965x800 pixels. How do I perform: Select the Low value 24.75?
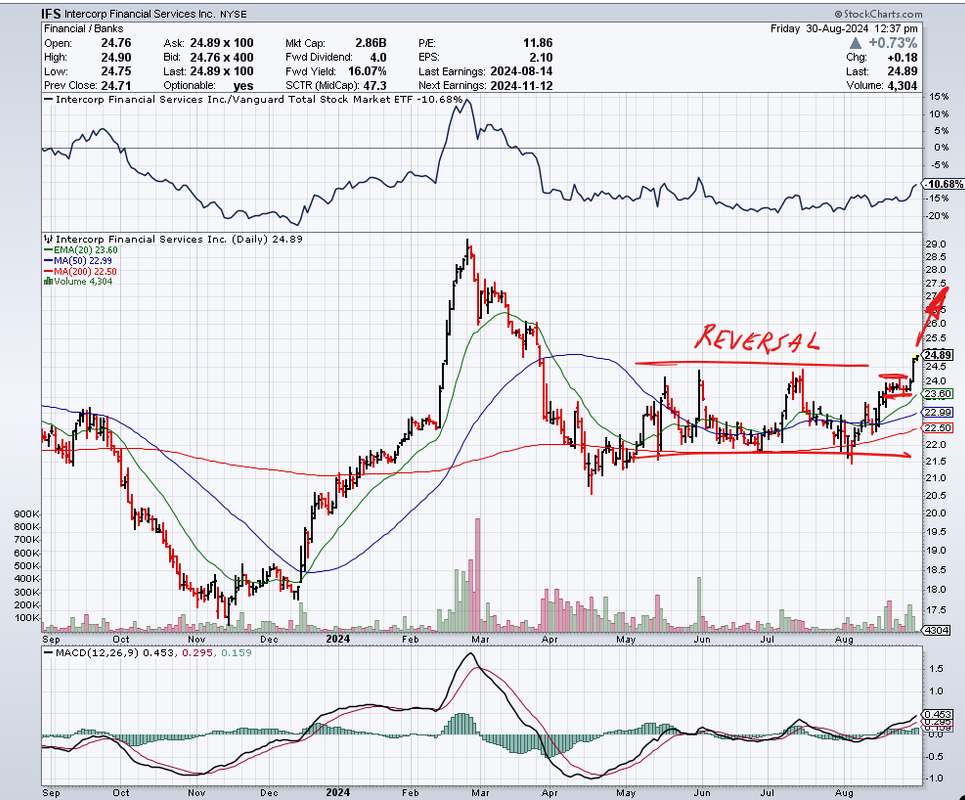[x=116, y=71]
